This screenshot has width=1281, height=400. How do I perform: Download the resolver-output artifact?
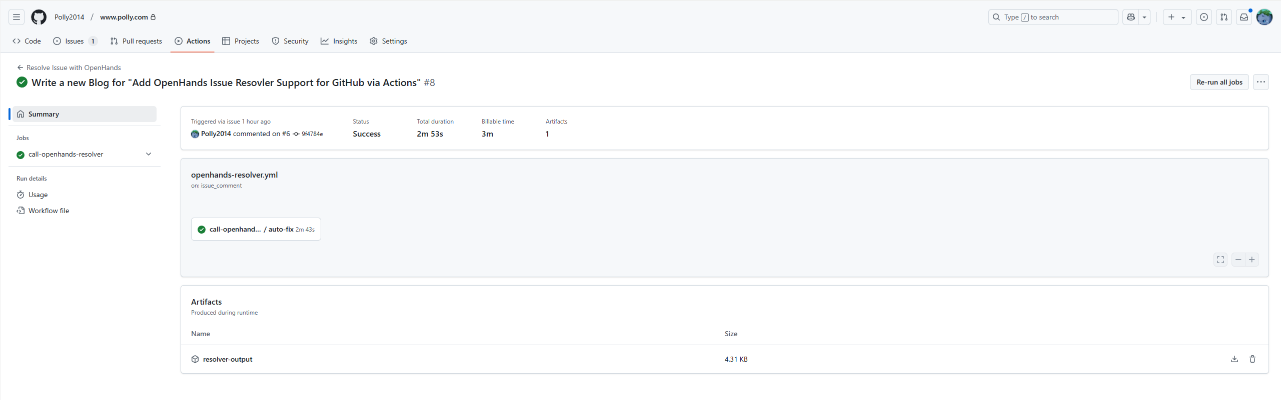click(x=1234, y=358)
